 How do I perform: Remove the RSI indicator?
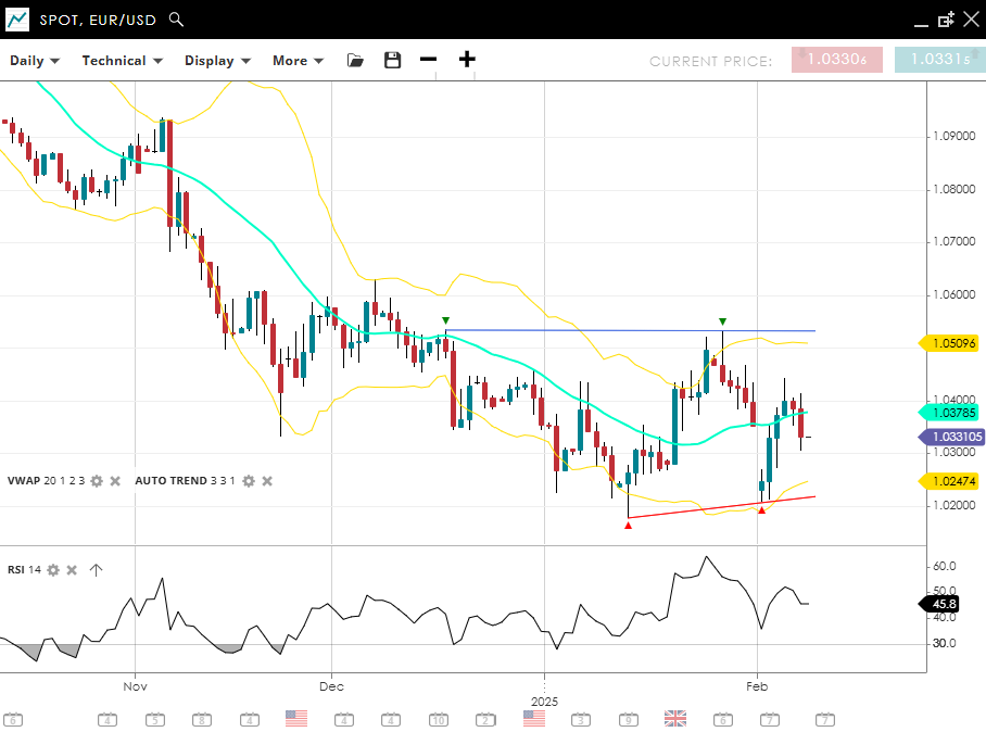point(72,570)
